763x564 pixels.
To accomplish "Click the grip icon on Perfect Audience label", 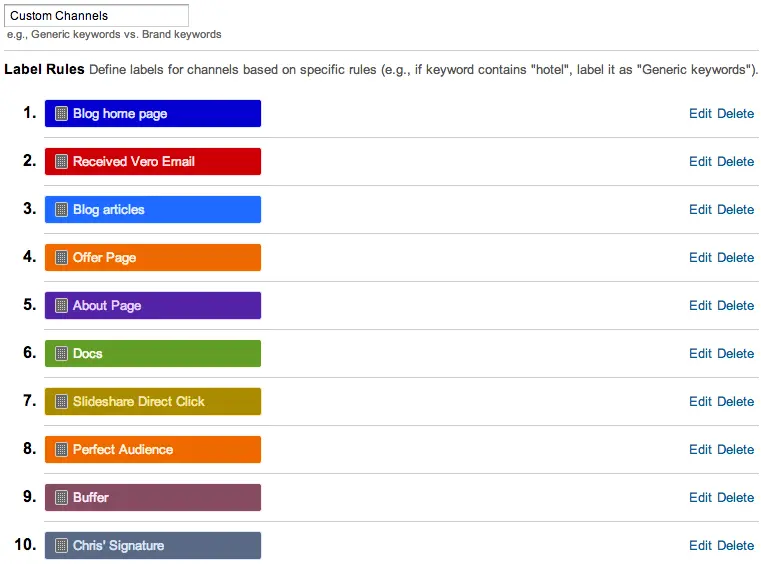I will tap(61, 450).
